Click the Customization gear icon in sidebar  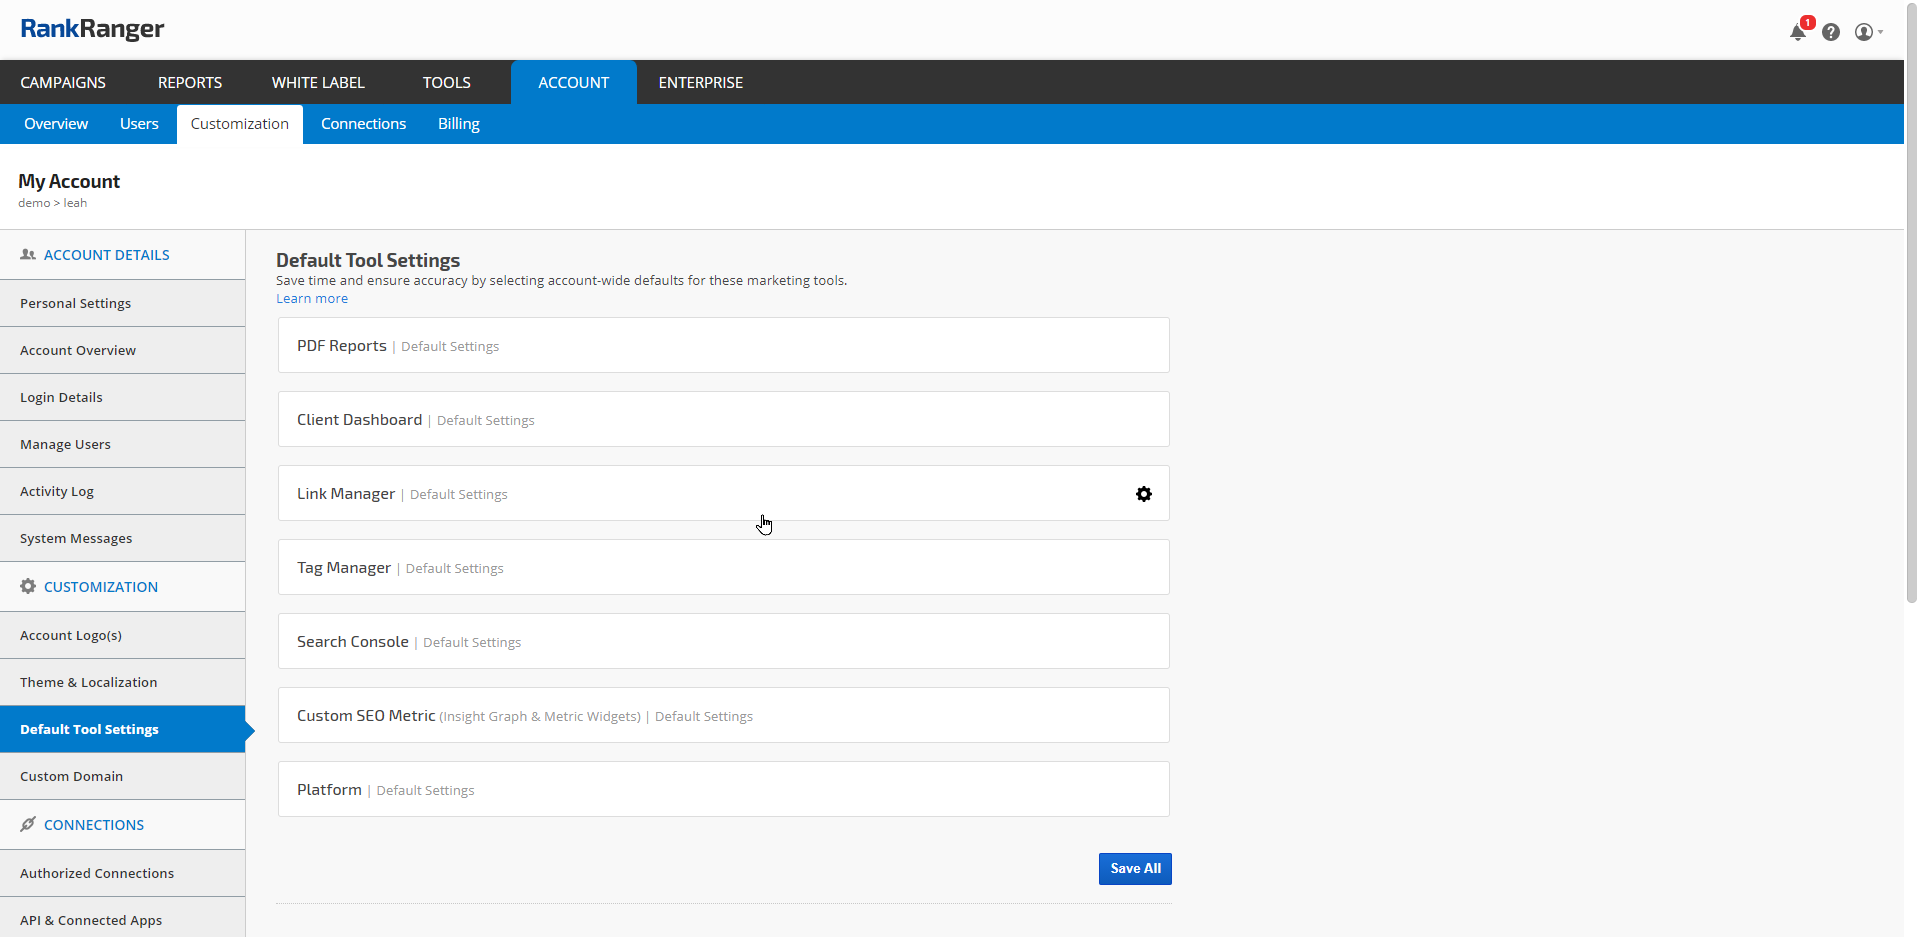pyautogui.click(x=28, y=587)
